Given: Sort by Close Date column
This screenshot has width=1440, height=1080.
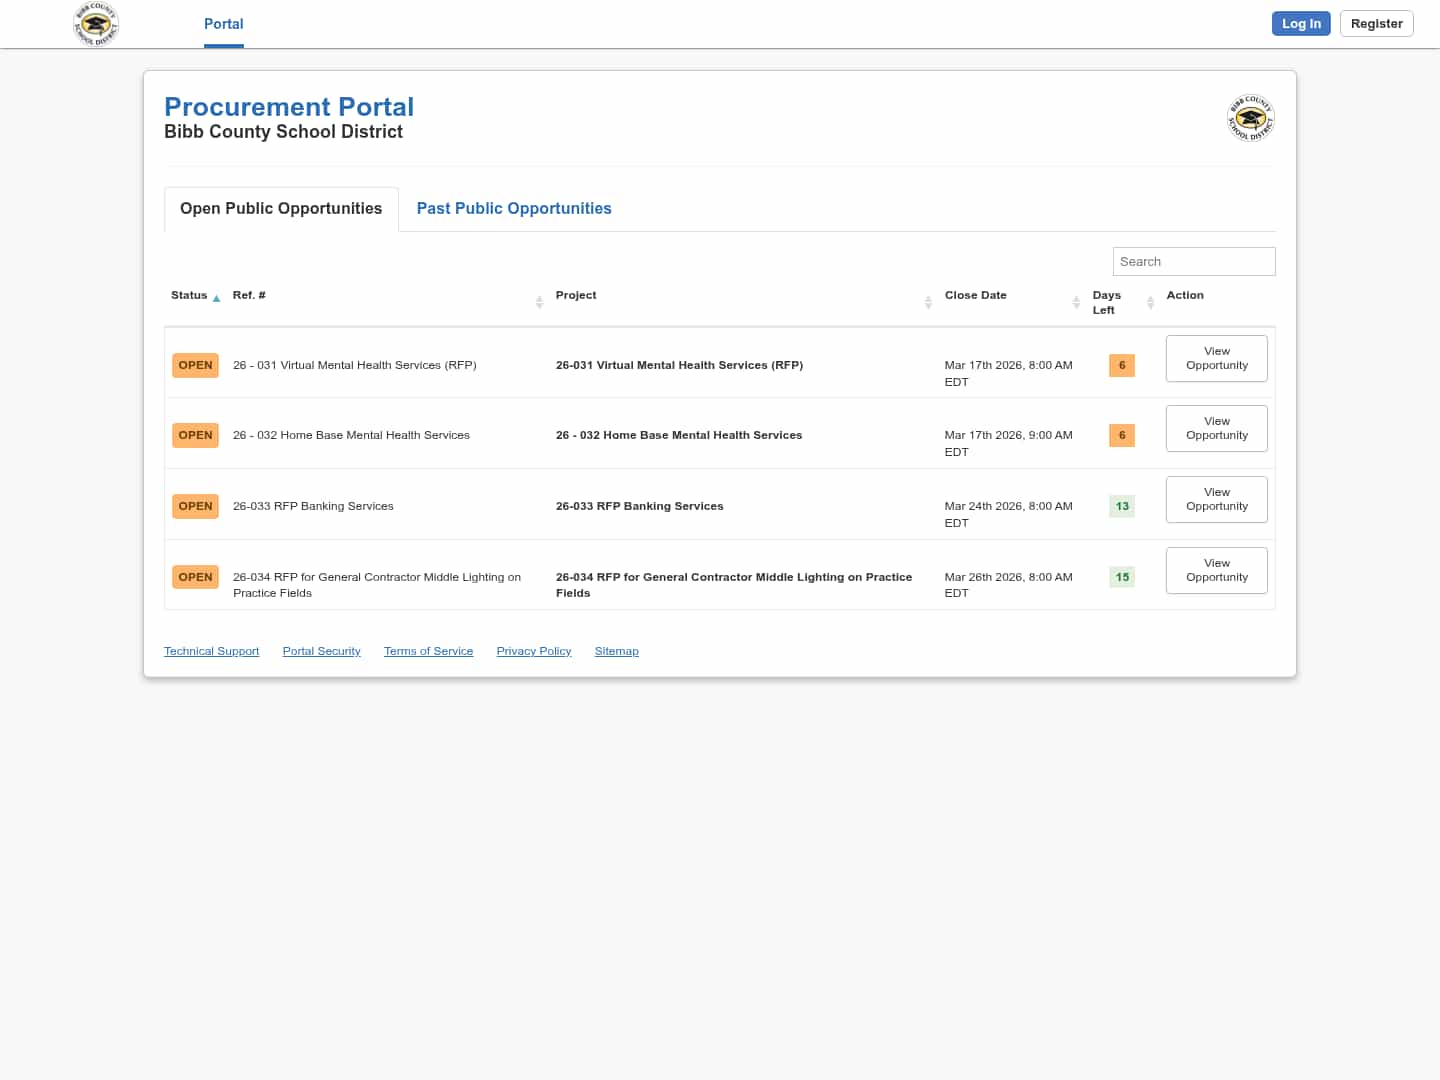Looking at the screenshot, I should click(x=1076, y=301).
